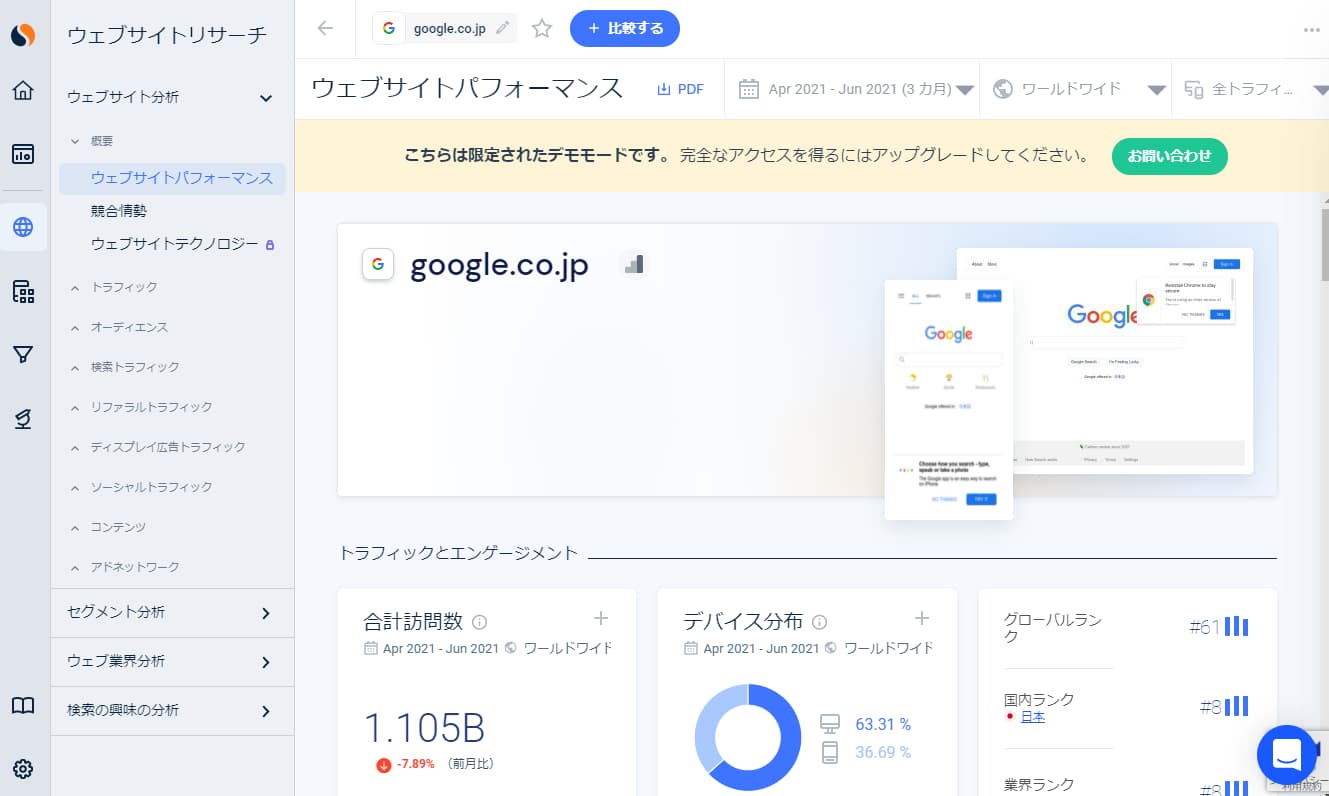The height and width of the screenshot is (796, 1329).
Task: Click the トラフィックとエンゲージメント section heading
Action: tap(459, 552)
